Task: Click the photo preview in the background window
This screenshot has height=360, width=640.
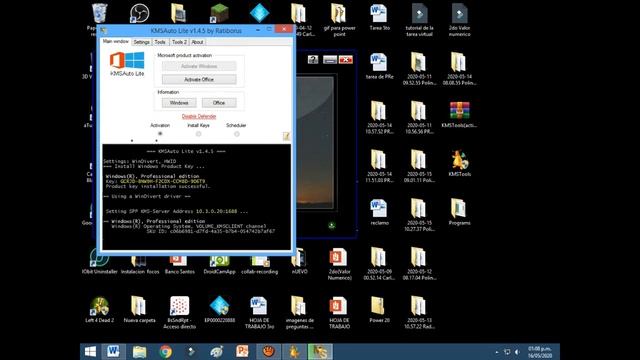Action: point(315,143)
